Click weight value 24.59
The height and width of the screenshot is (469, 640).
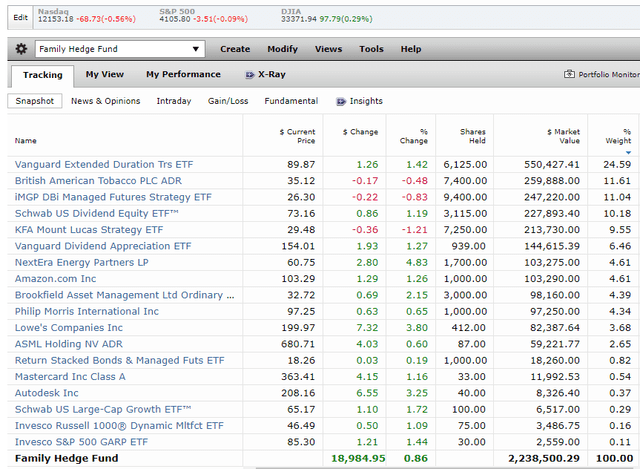pyautogui.click(x=617, y=164)
